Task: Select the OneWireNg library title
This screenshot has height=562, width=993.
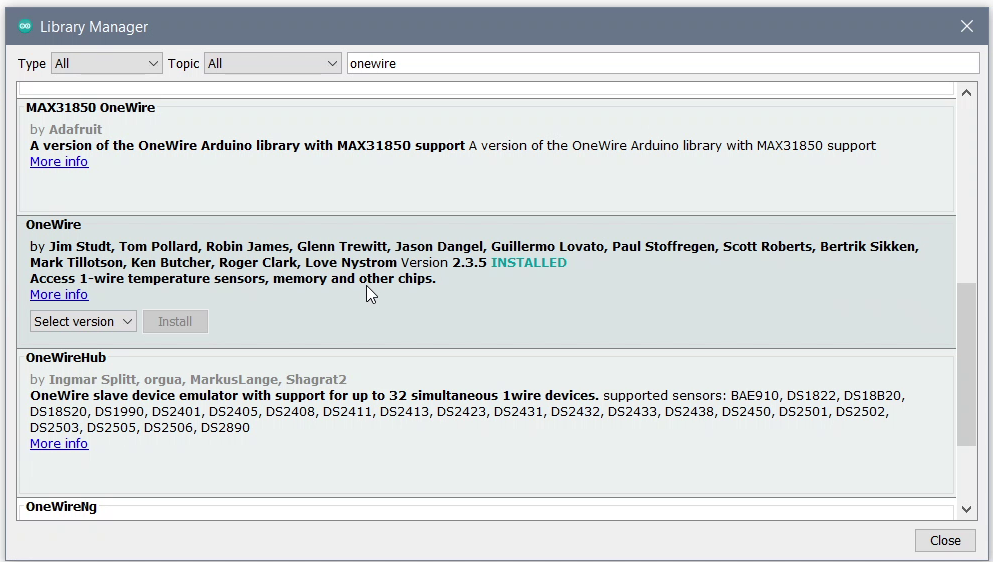Action: click(x=61, y=507)
